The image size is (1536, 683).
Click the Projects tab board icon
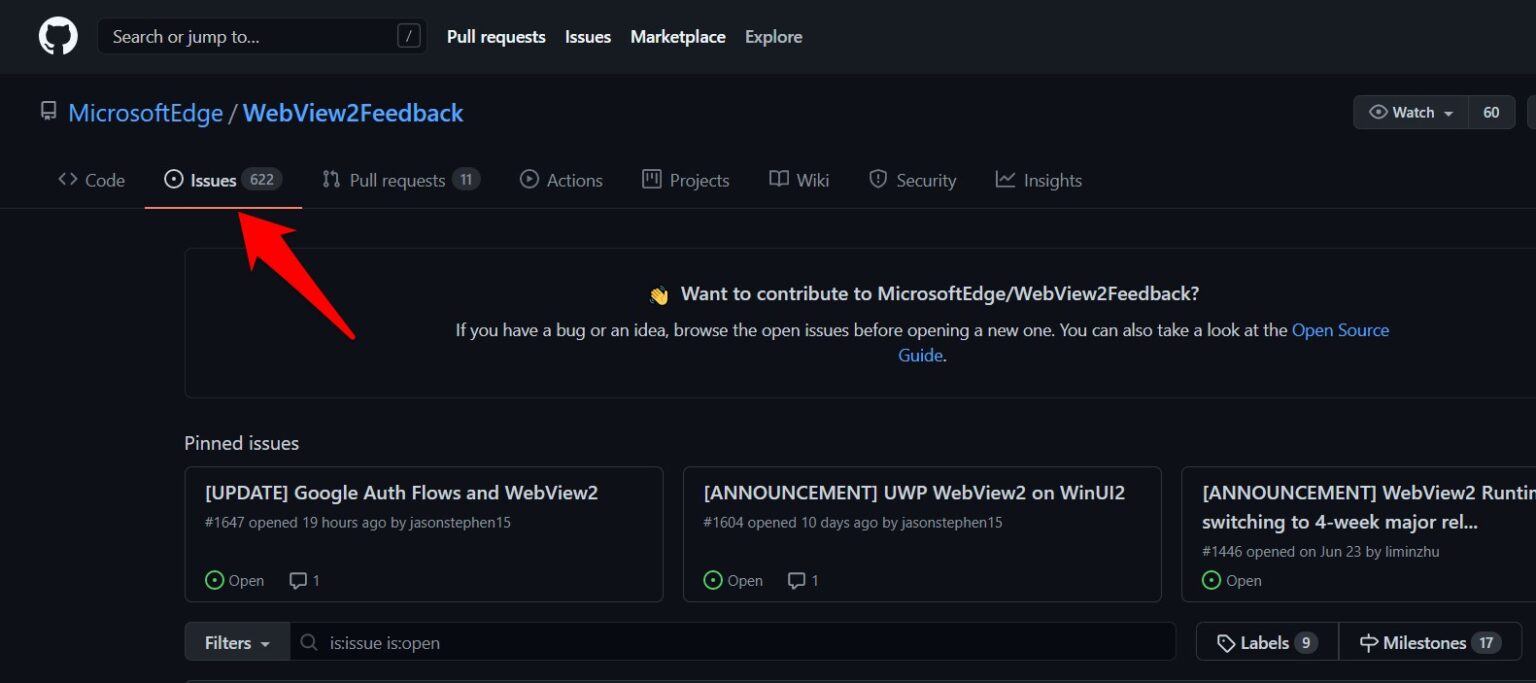point(652,179)
